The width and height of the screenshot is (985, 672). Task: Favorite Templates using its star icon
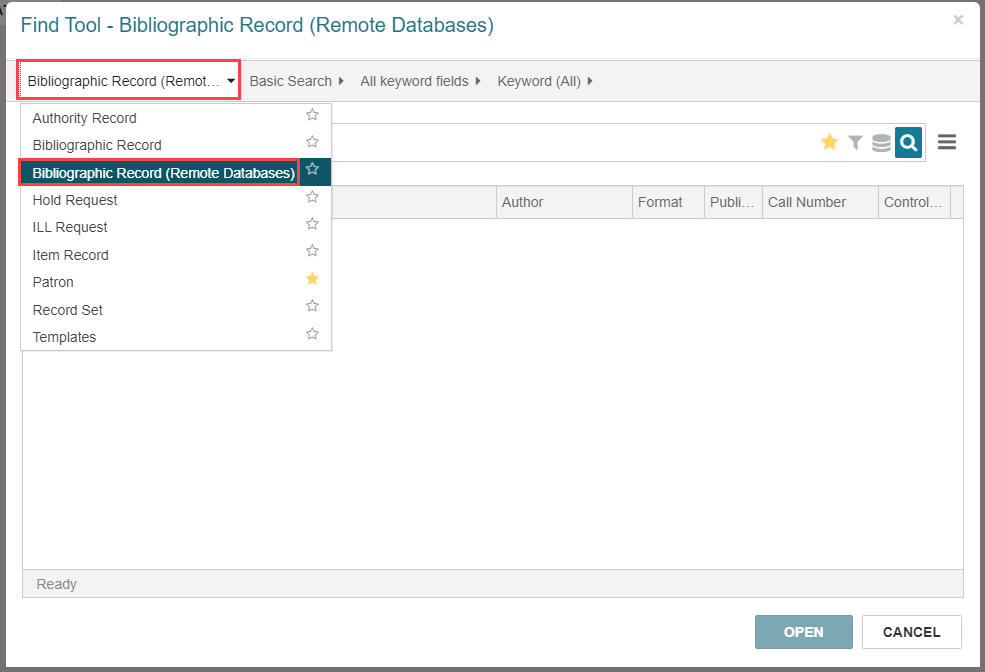click(312, 333)
